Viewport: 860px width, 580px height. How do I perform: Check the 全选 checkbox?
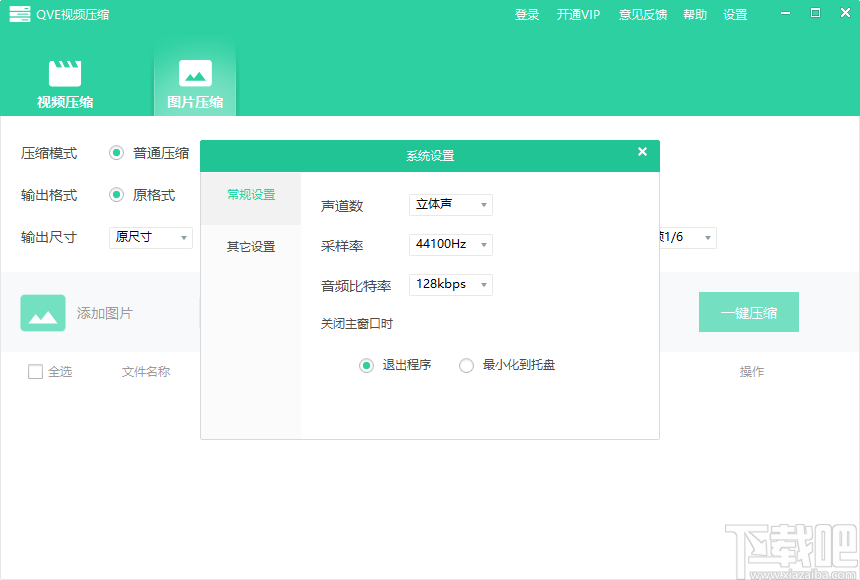pyautogui.click(x=33, y=371)
